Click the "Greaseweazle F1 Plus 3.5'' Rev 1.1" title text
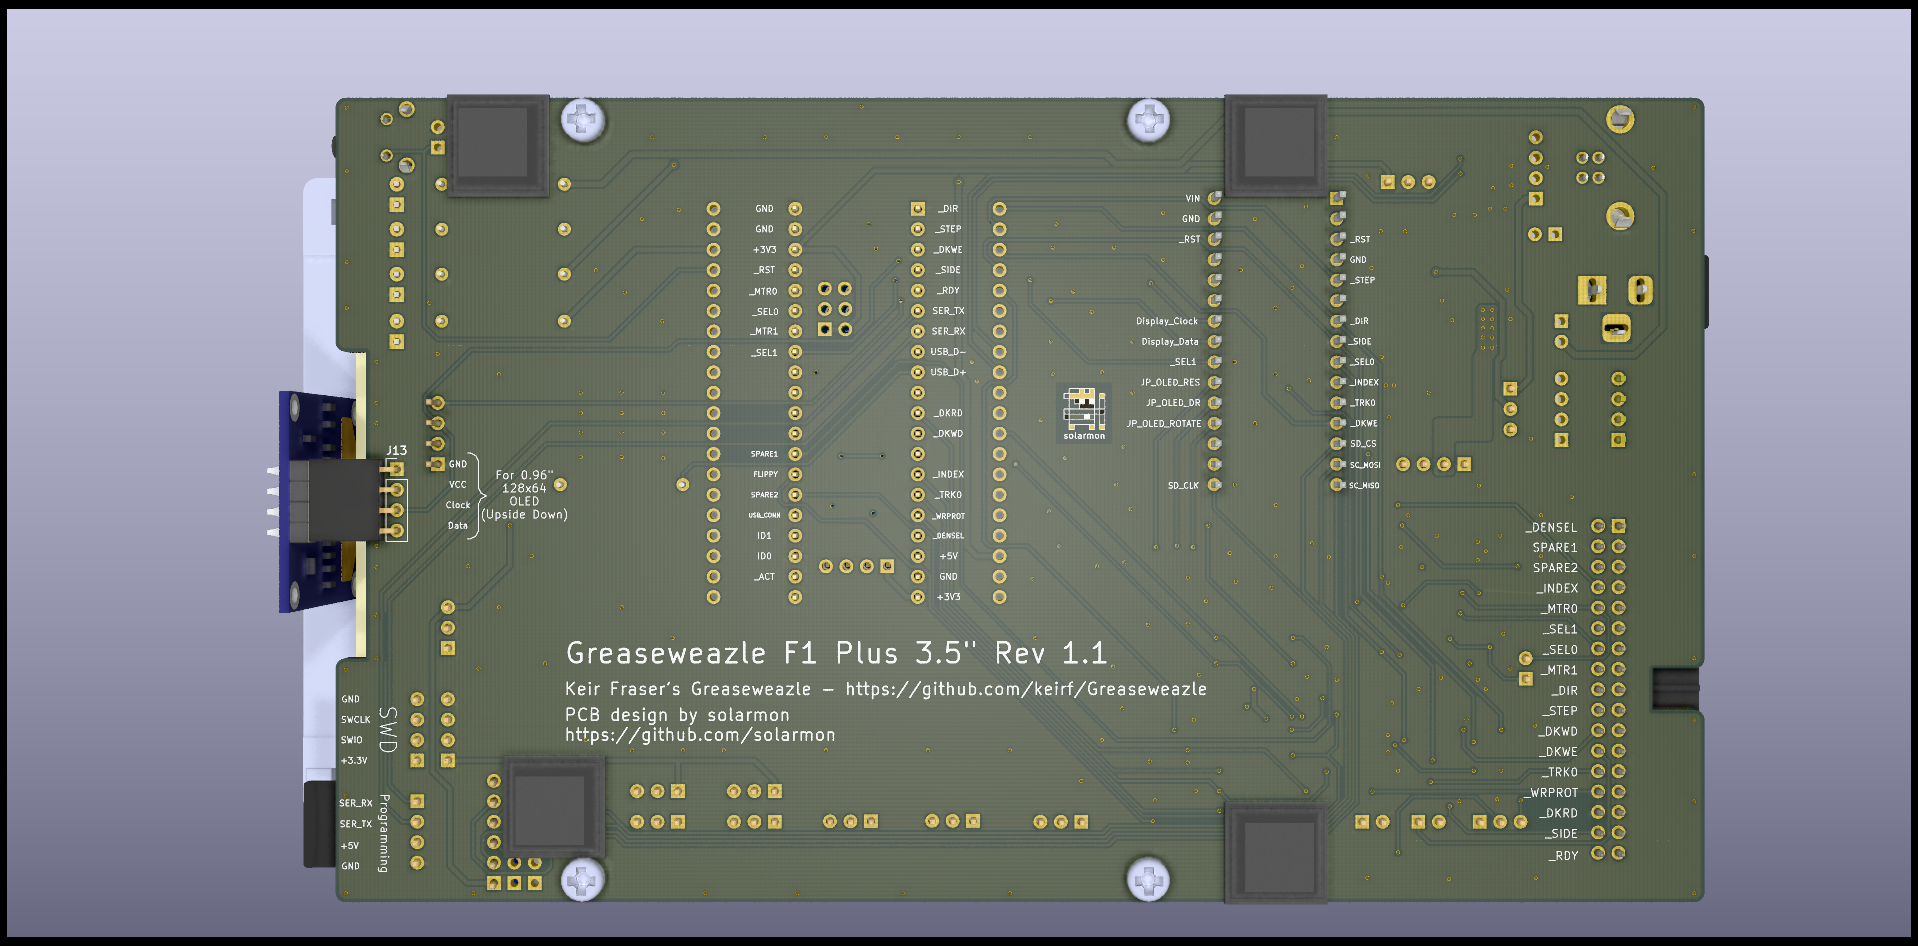The image size is (1918, 946). [x=836, y=654]
